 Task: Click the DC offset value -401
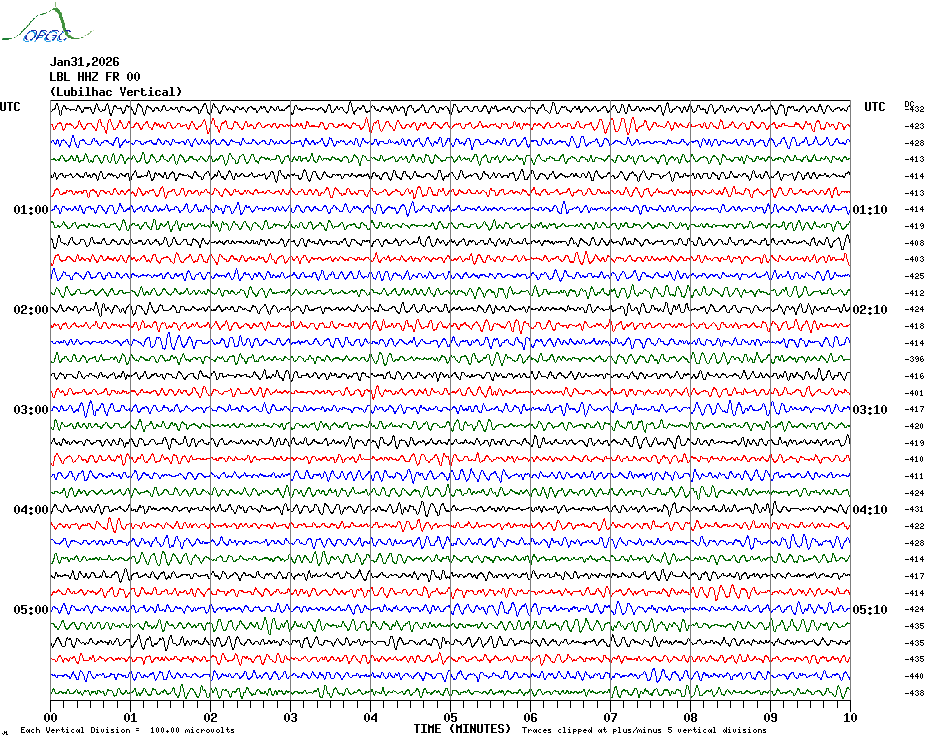click(x=915, y=393)
